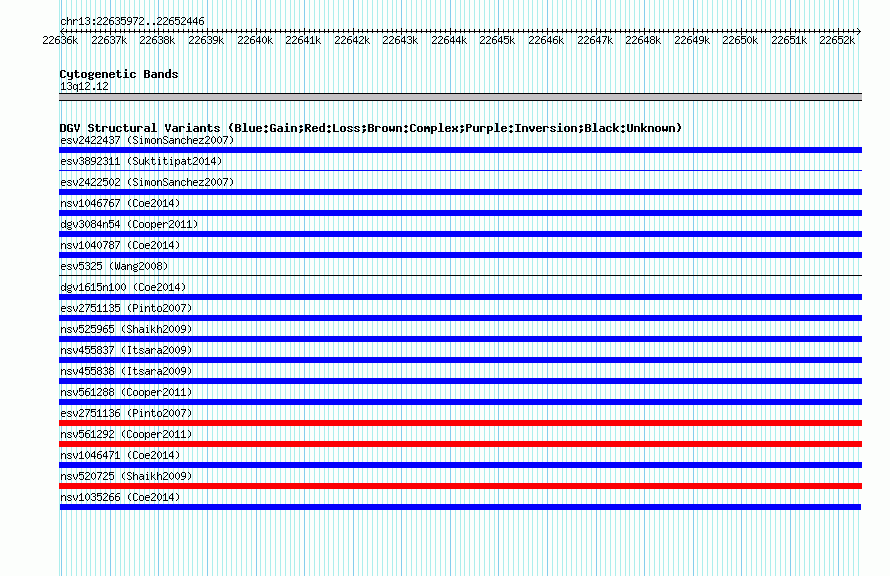Click the nsv561288 (Cooper2011) label
The width and height of the screenshot is (890, 576).
tap(126, 392)
